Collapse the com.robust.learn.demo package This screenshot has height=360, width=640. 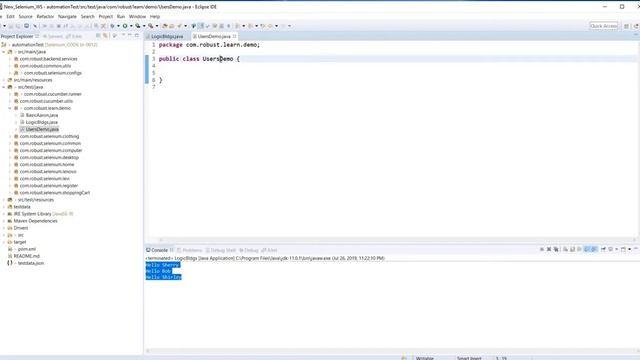pos(10,108)
